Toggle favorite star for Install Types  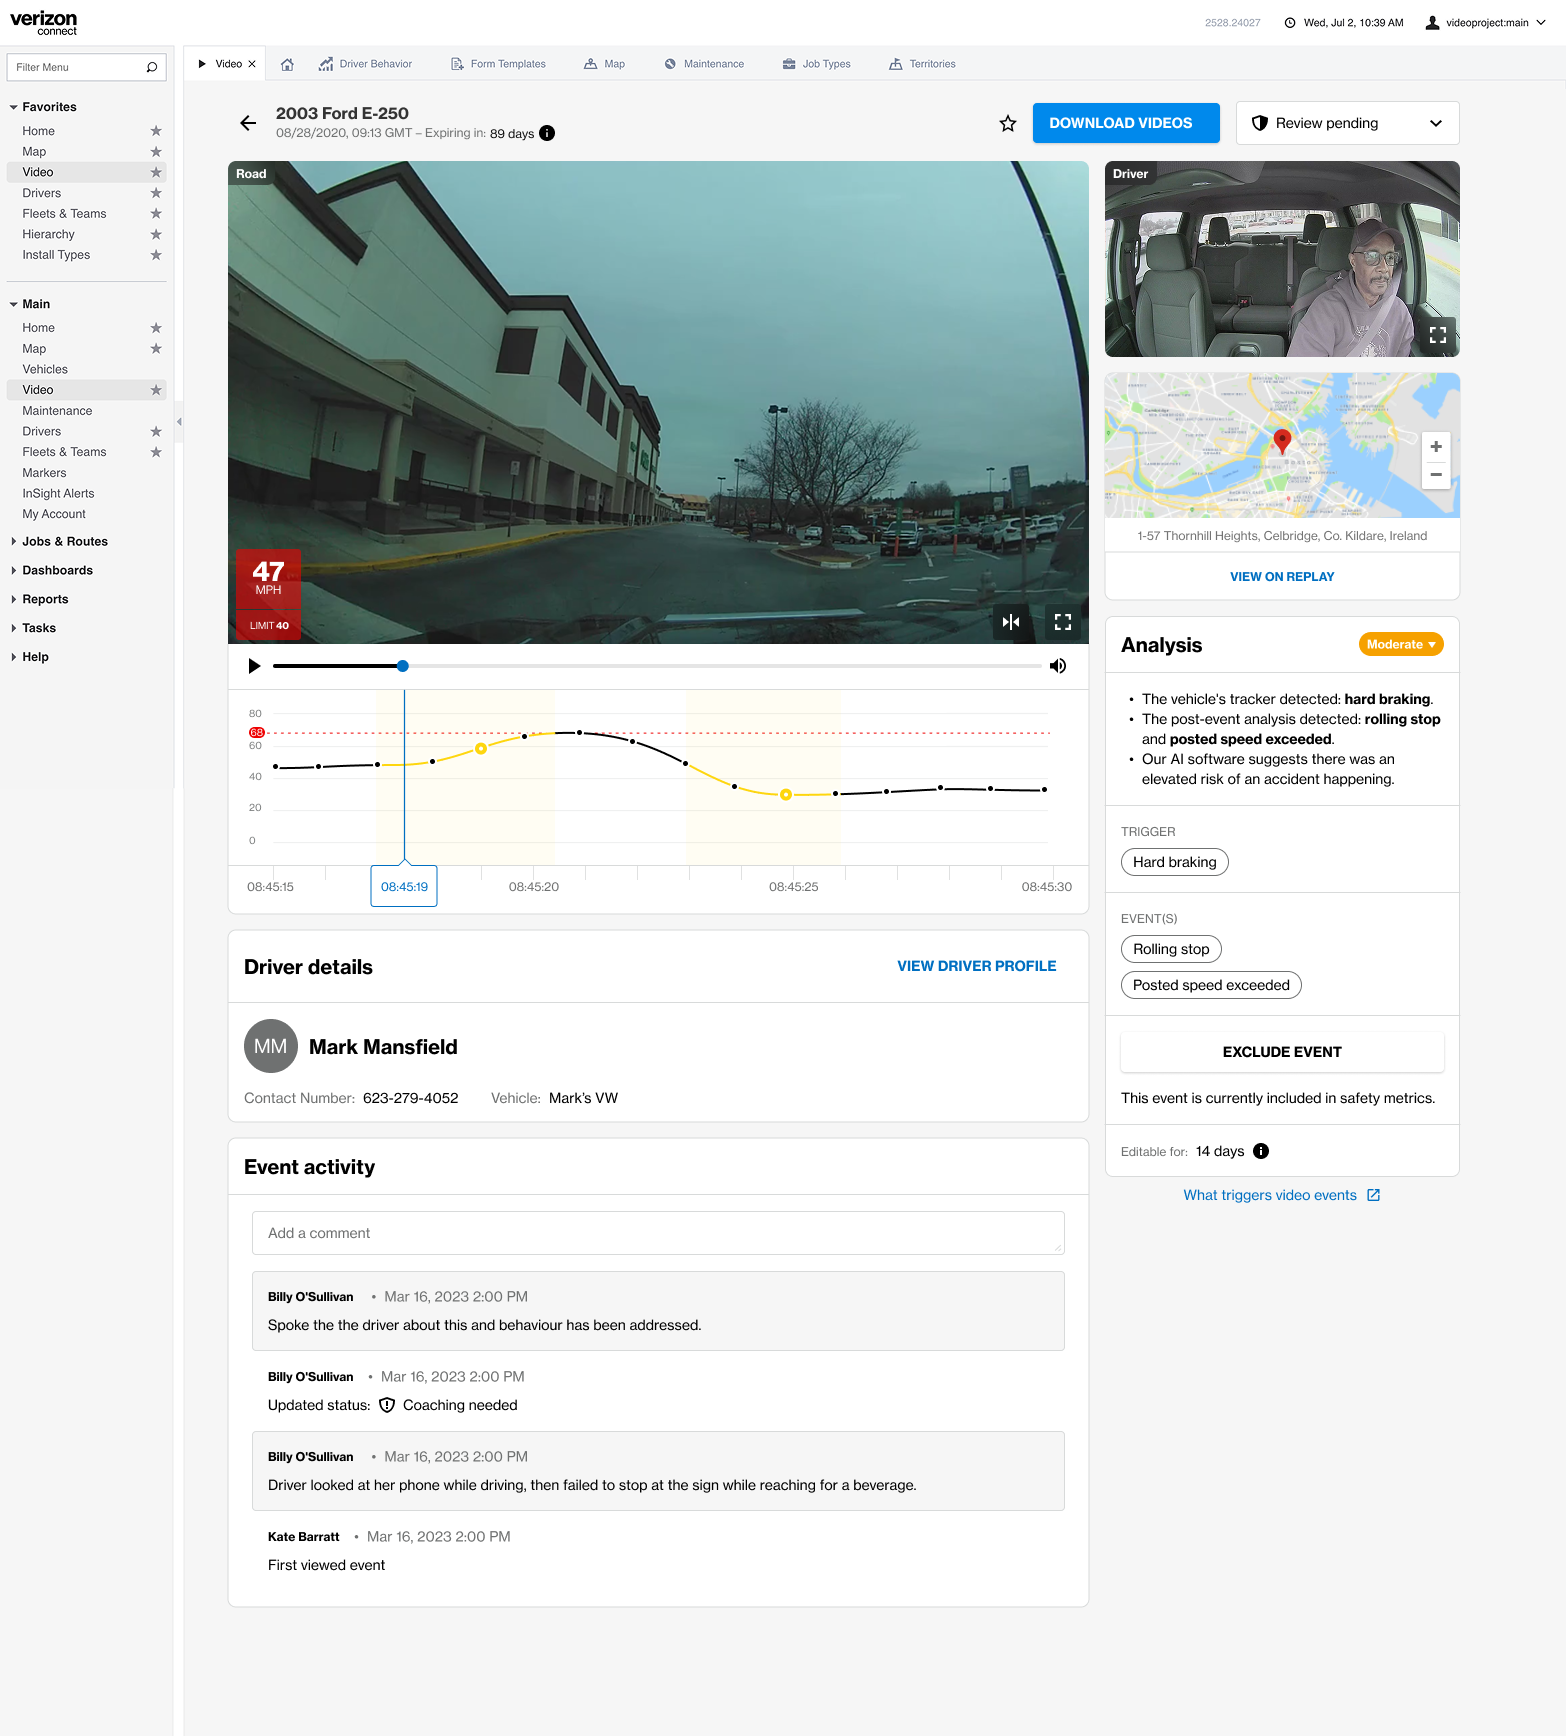(x=156, y=255)
